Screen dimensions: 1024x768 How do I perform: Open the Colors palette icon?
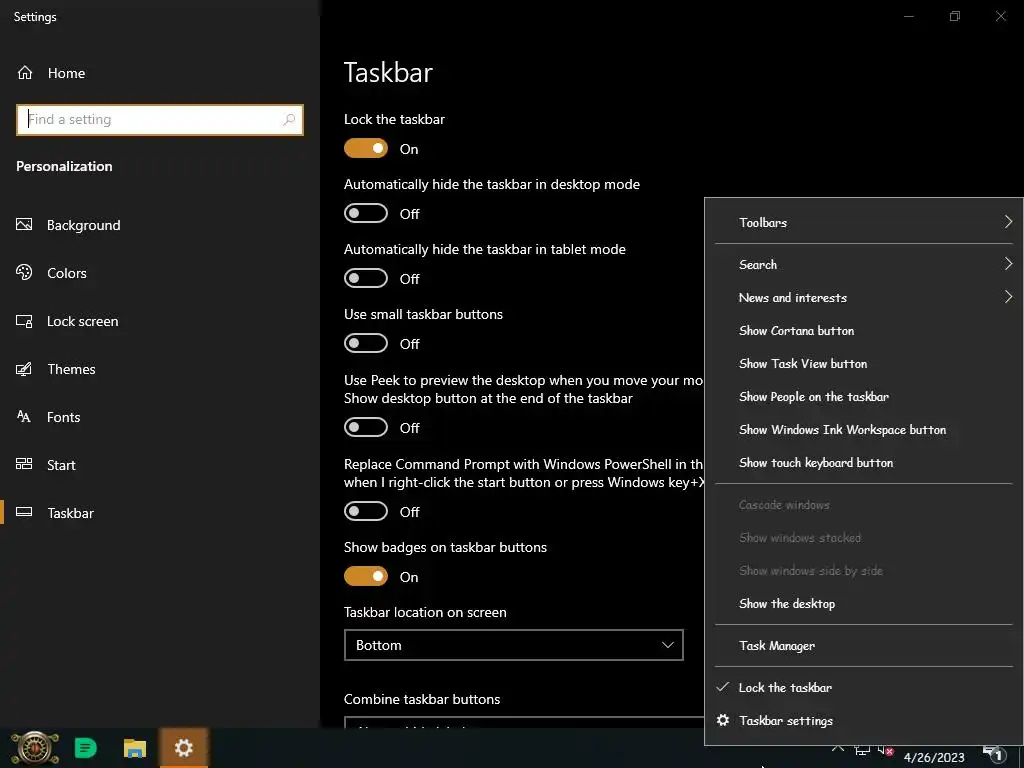24,272
